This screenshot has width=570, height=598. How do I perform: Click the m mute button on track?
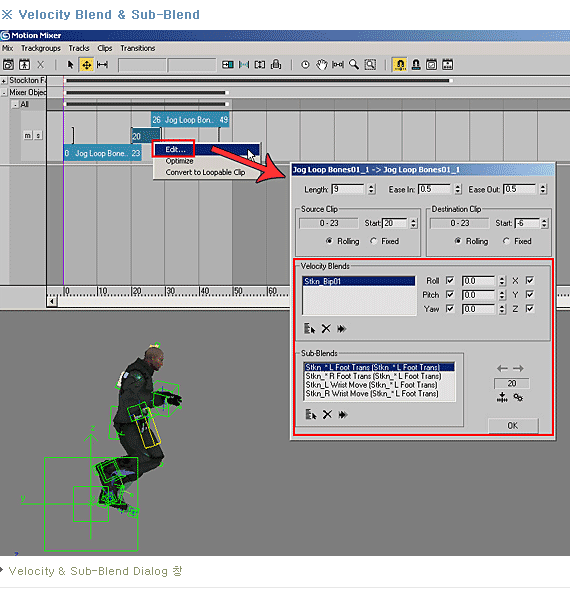coord(27,135)
